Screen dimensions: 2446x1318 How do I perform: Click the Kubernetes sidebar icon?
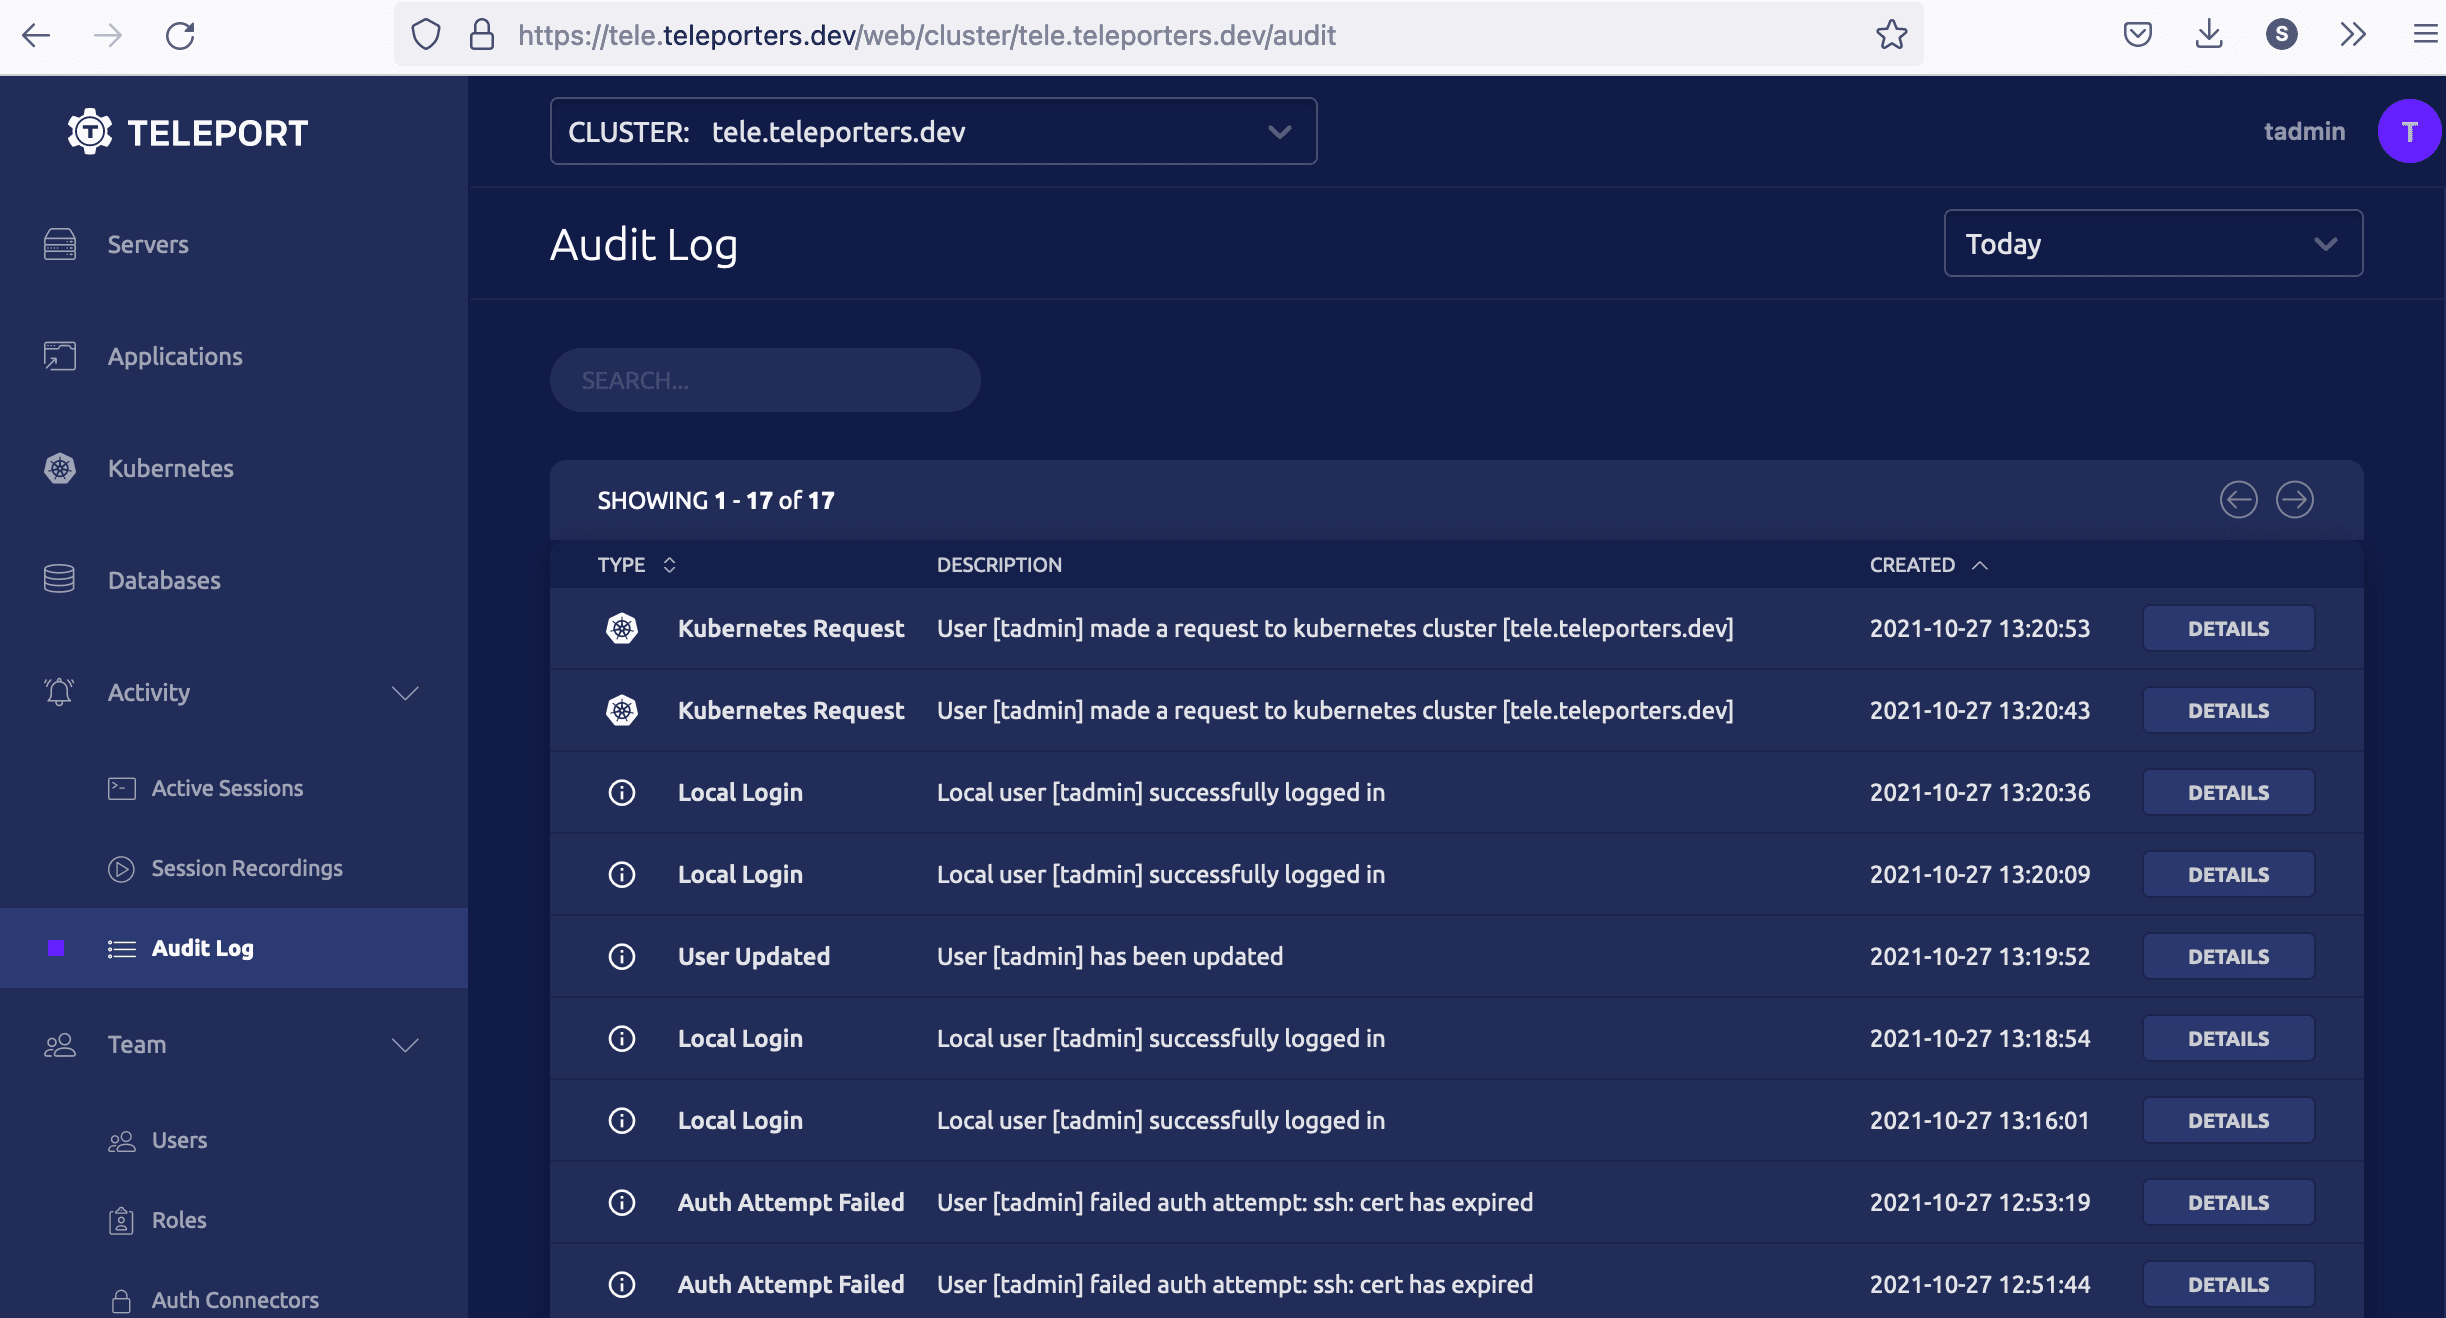click(60, 466)
